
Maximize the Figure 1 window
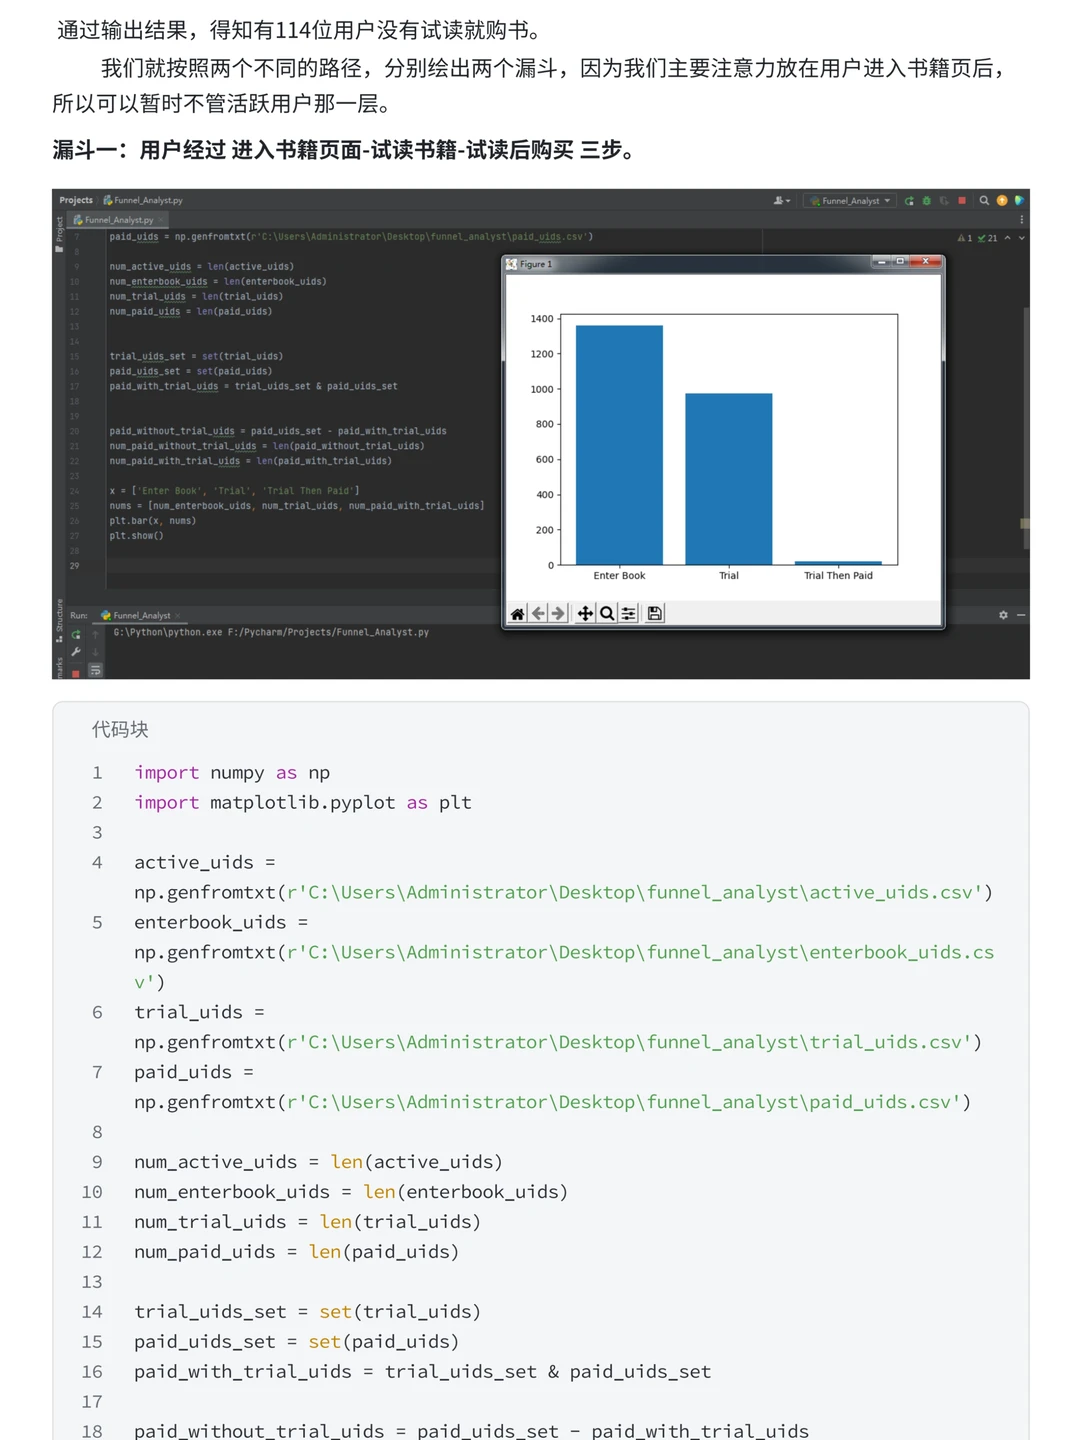[x=900, y=261]
